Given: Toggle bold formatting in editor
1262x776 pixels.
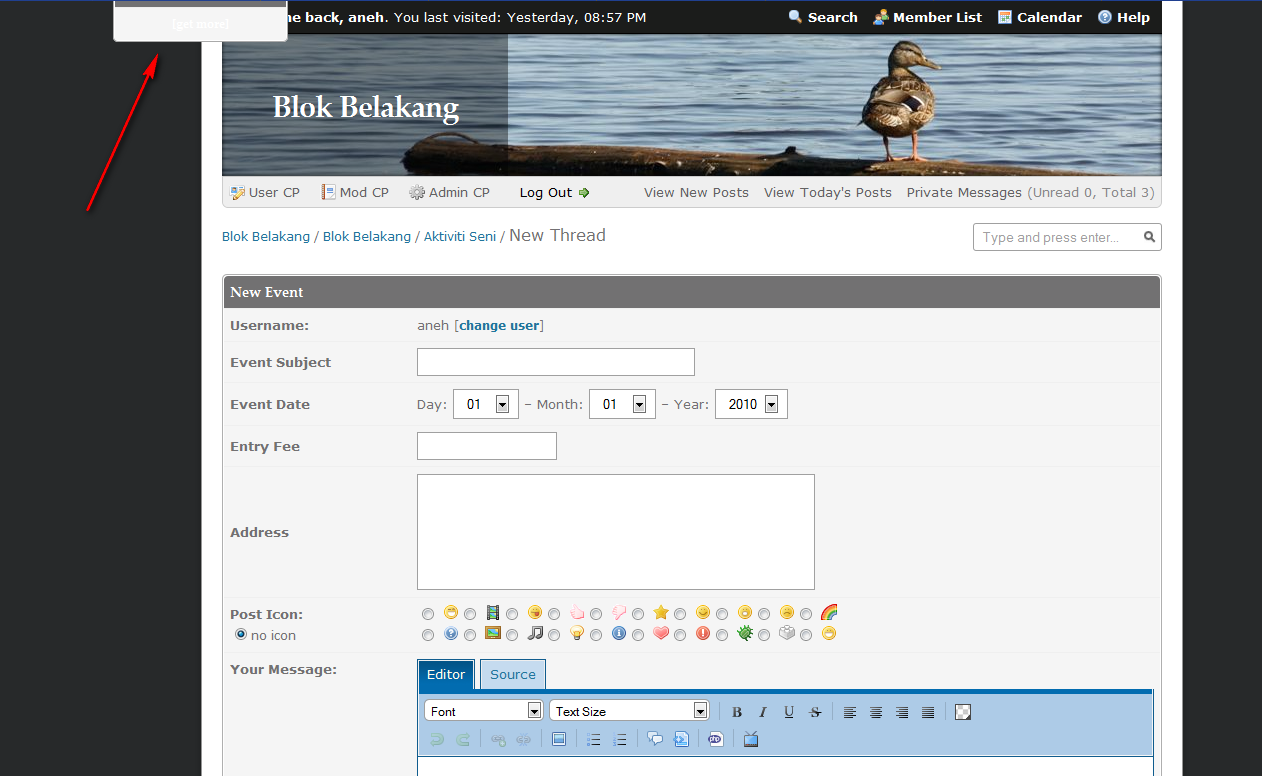Looking at the screenshot, I should click(737, 712).
